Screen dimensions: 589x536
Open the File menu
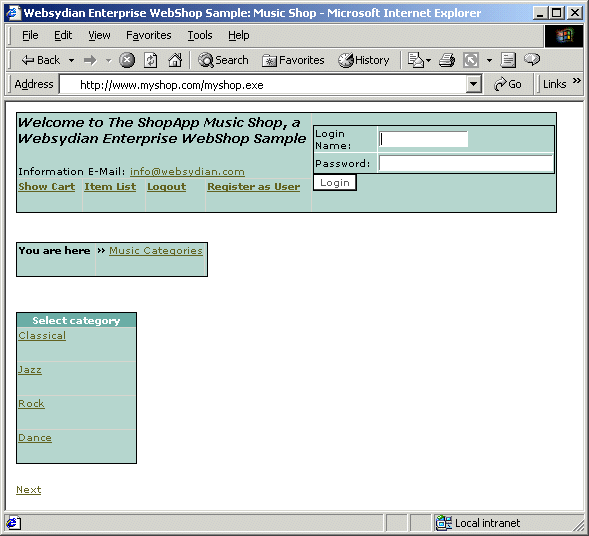point(30,35)
